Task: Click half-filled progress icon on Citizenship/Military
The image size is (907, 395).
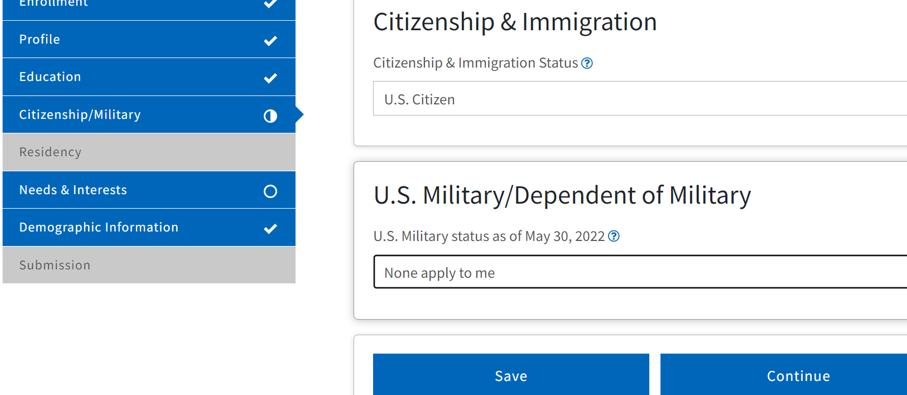Action: pos(270,116)
